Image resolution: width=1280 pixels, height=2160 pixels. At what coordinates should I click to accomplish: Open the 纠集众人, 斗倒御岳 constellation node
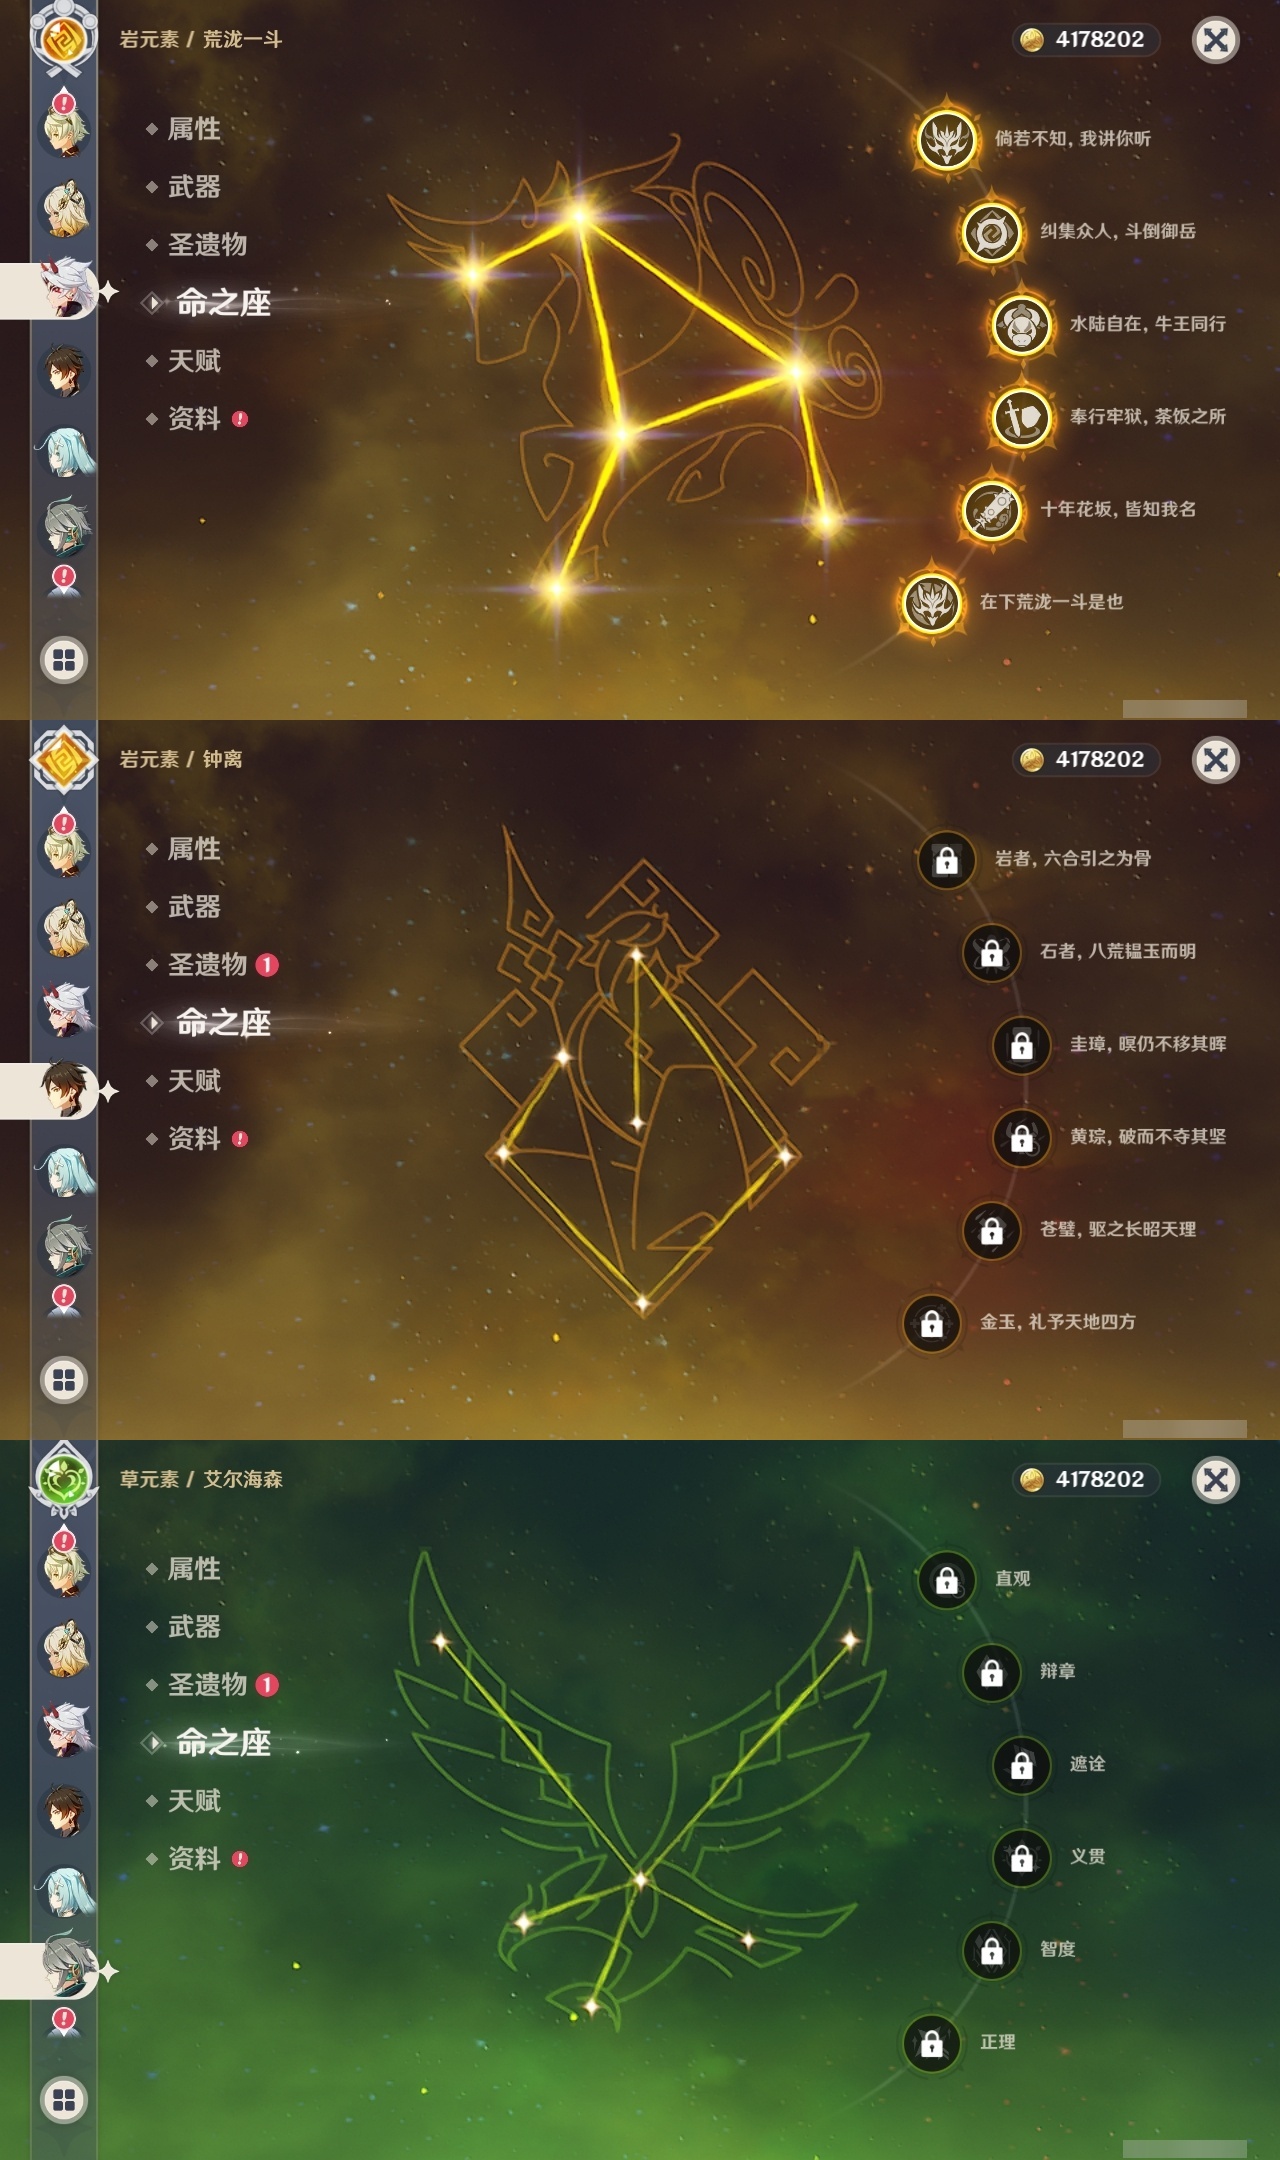point(991,232)
